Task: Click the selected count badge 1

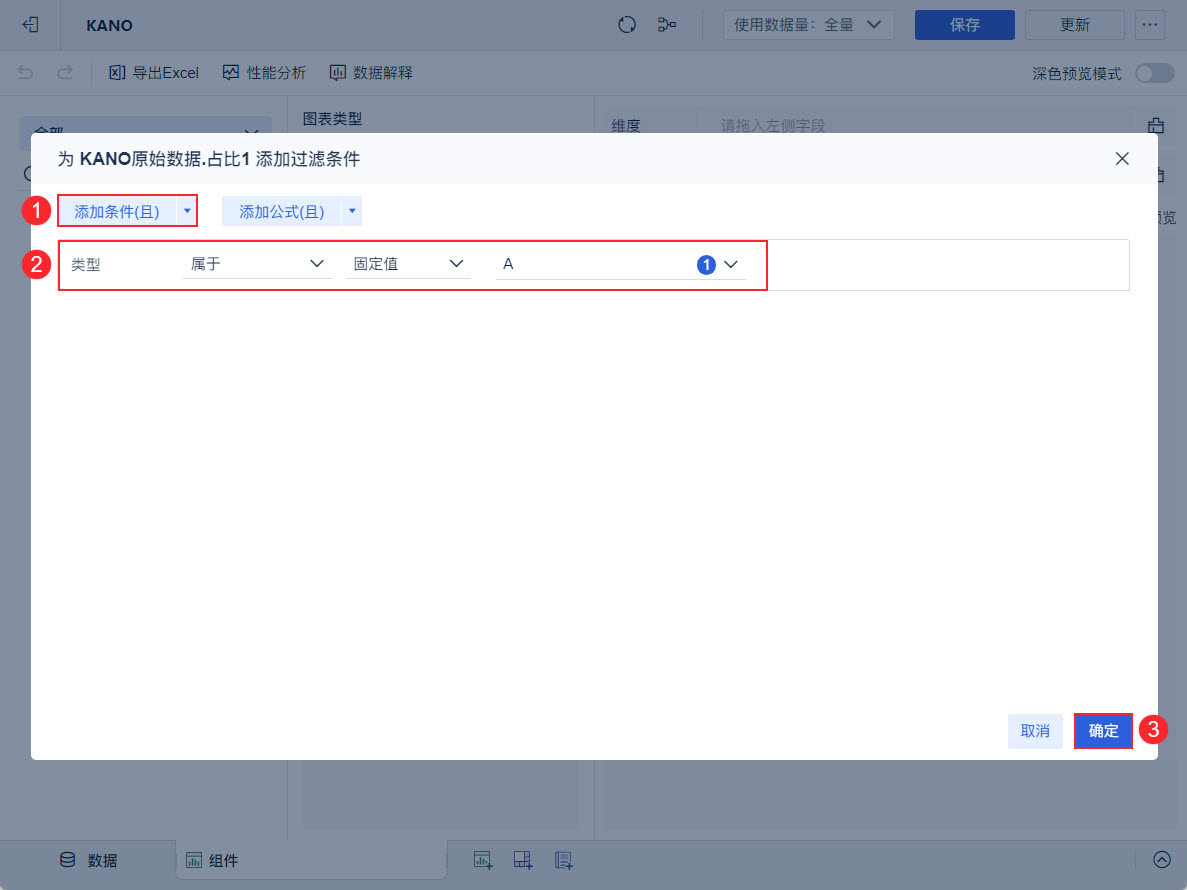Action: (x=706, y=265)
